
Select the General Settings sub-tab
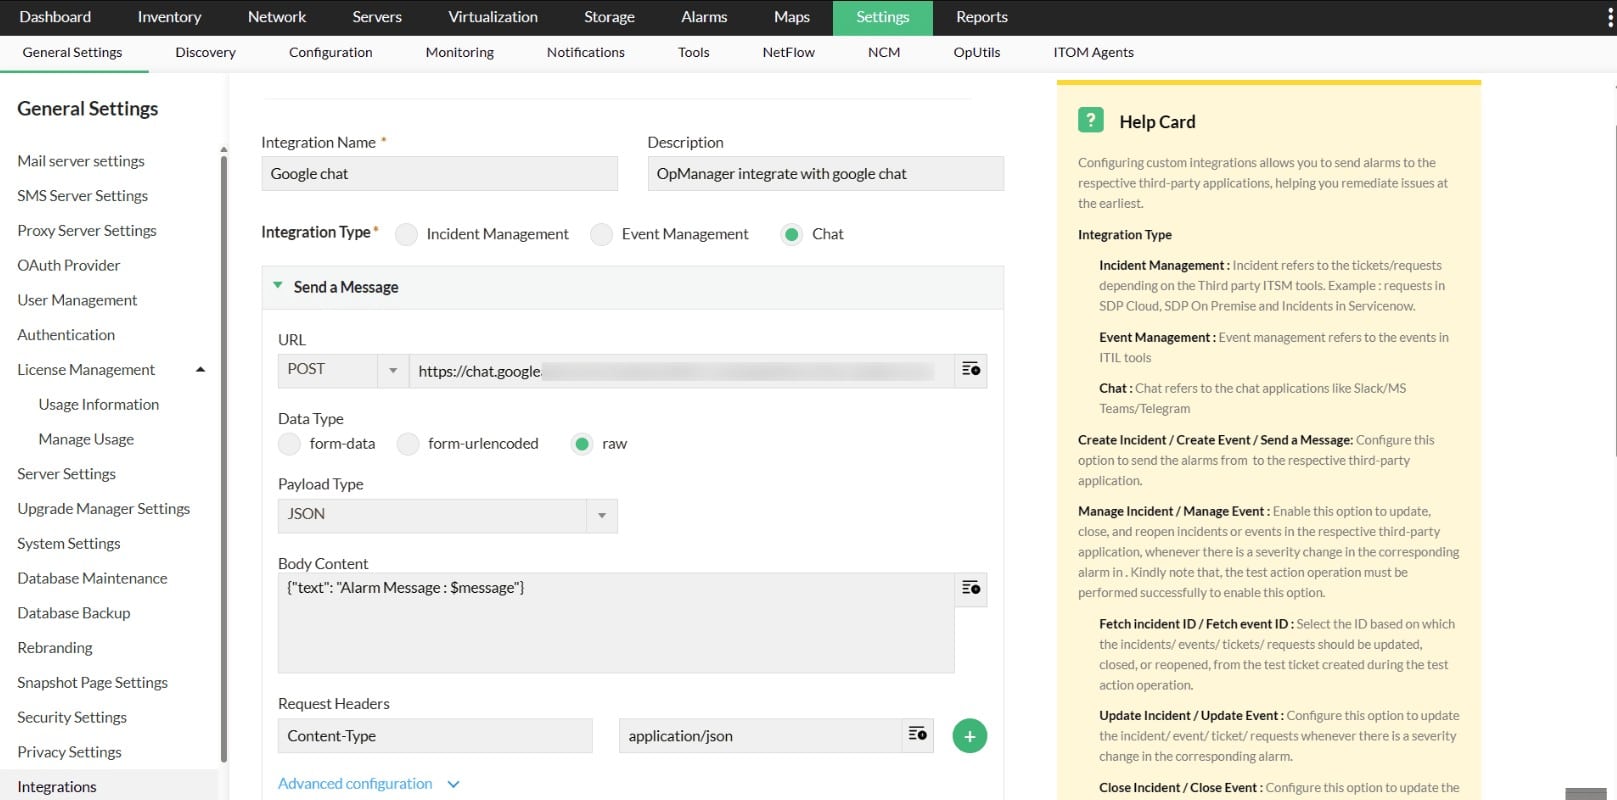coord(72,52)
